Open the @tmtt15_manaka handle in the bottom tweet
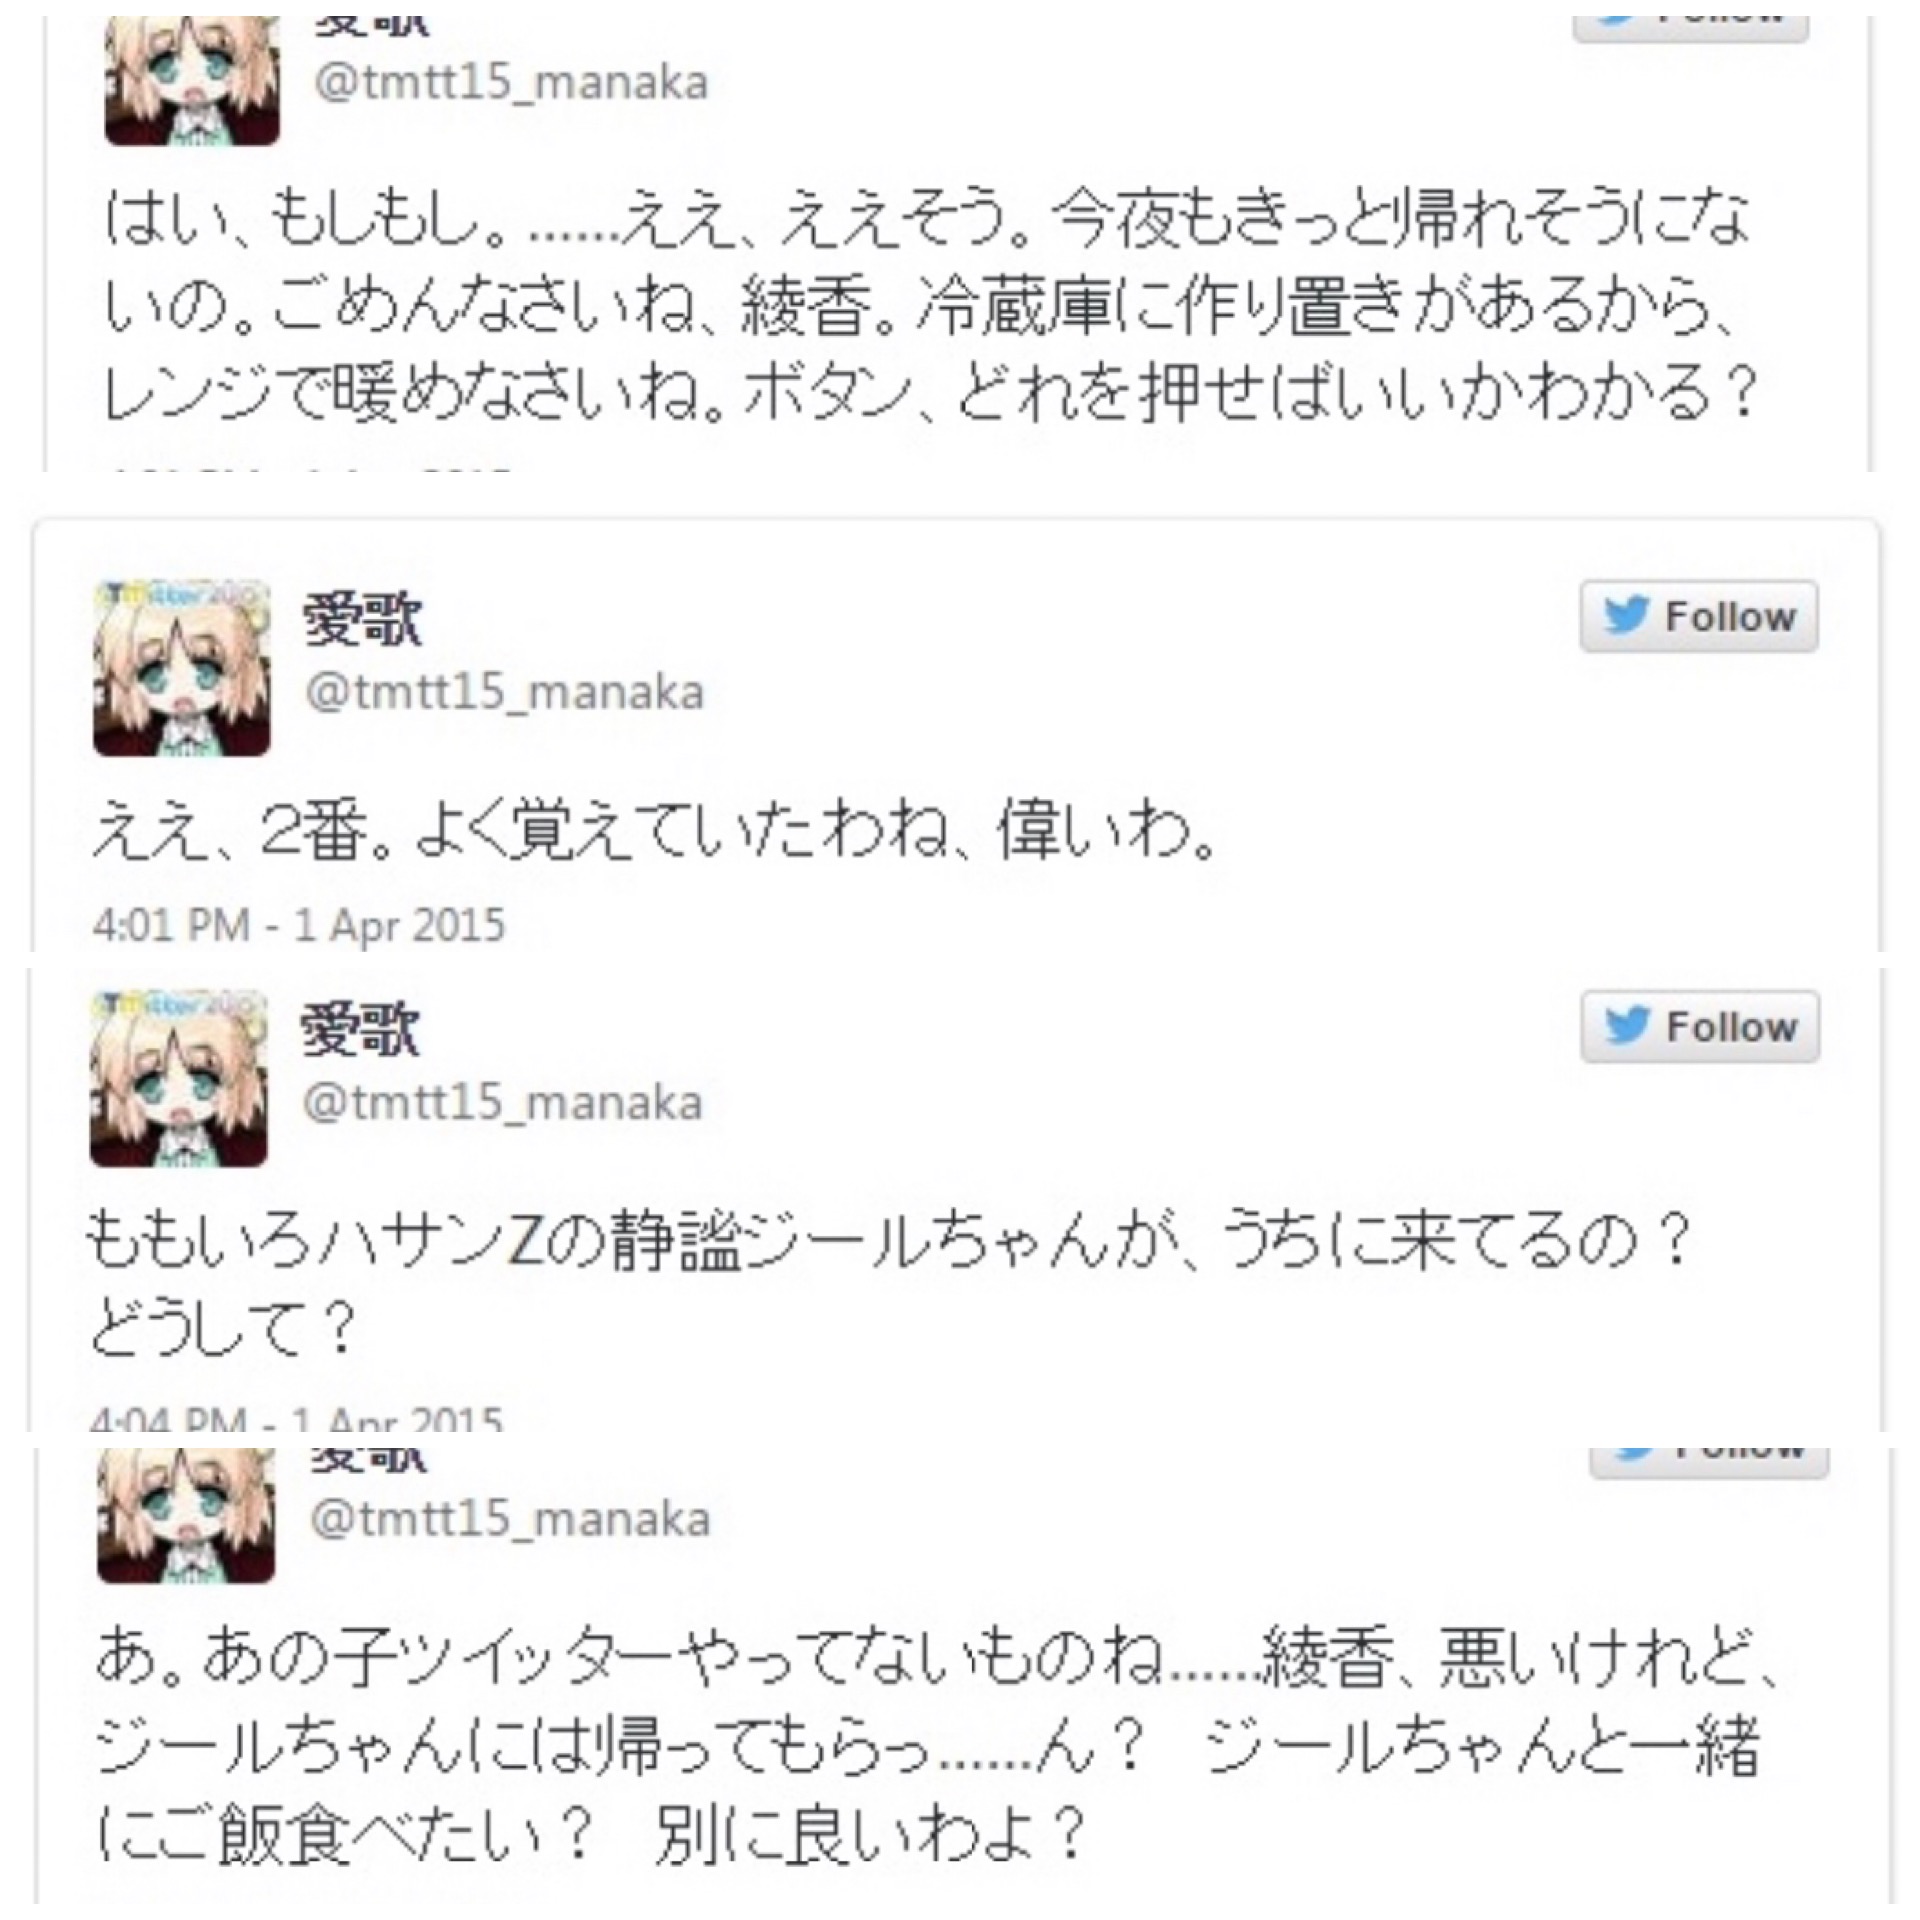This screenshot has height=1920, width=1920. 510,1518
